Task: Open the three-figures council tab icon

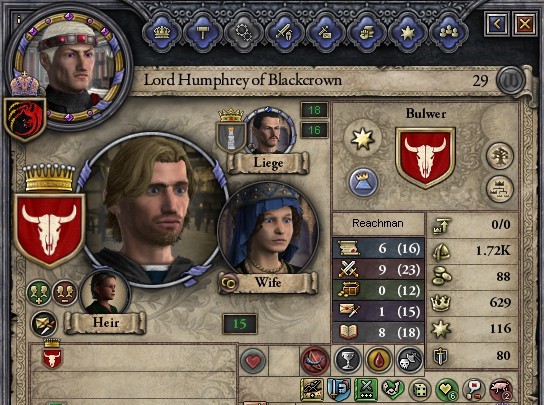Action: (448, 33)
